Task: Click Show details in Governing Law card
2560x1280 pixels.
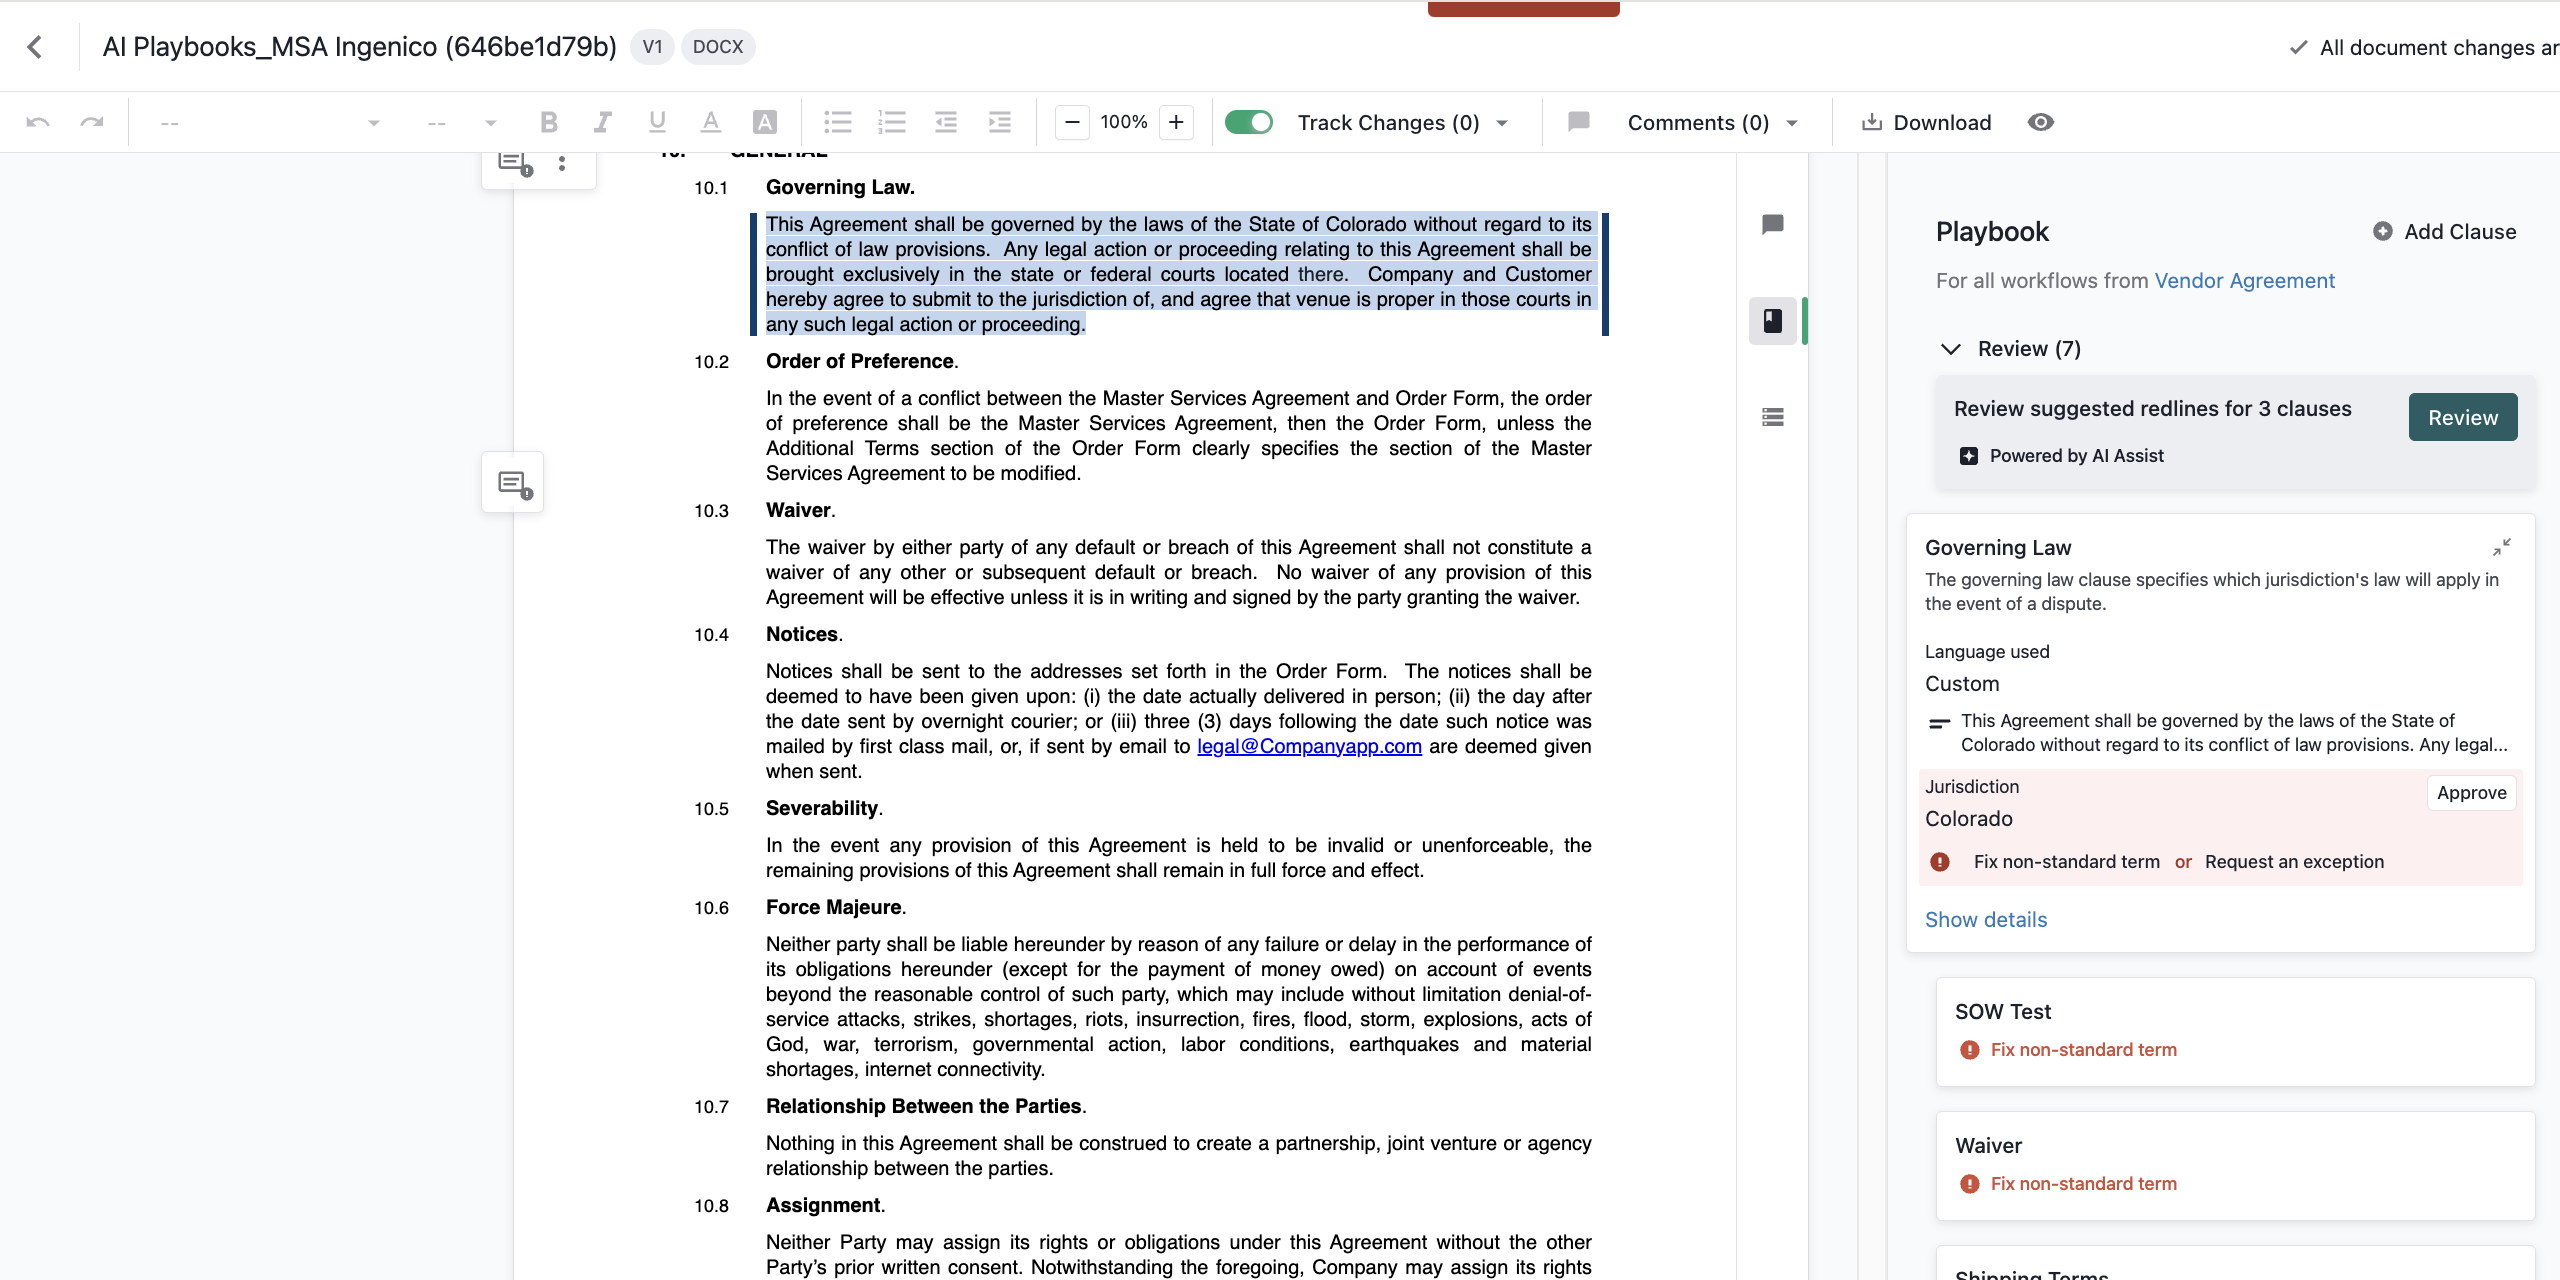Action: (x=1986, y=920)
